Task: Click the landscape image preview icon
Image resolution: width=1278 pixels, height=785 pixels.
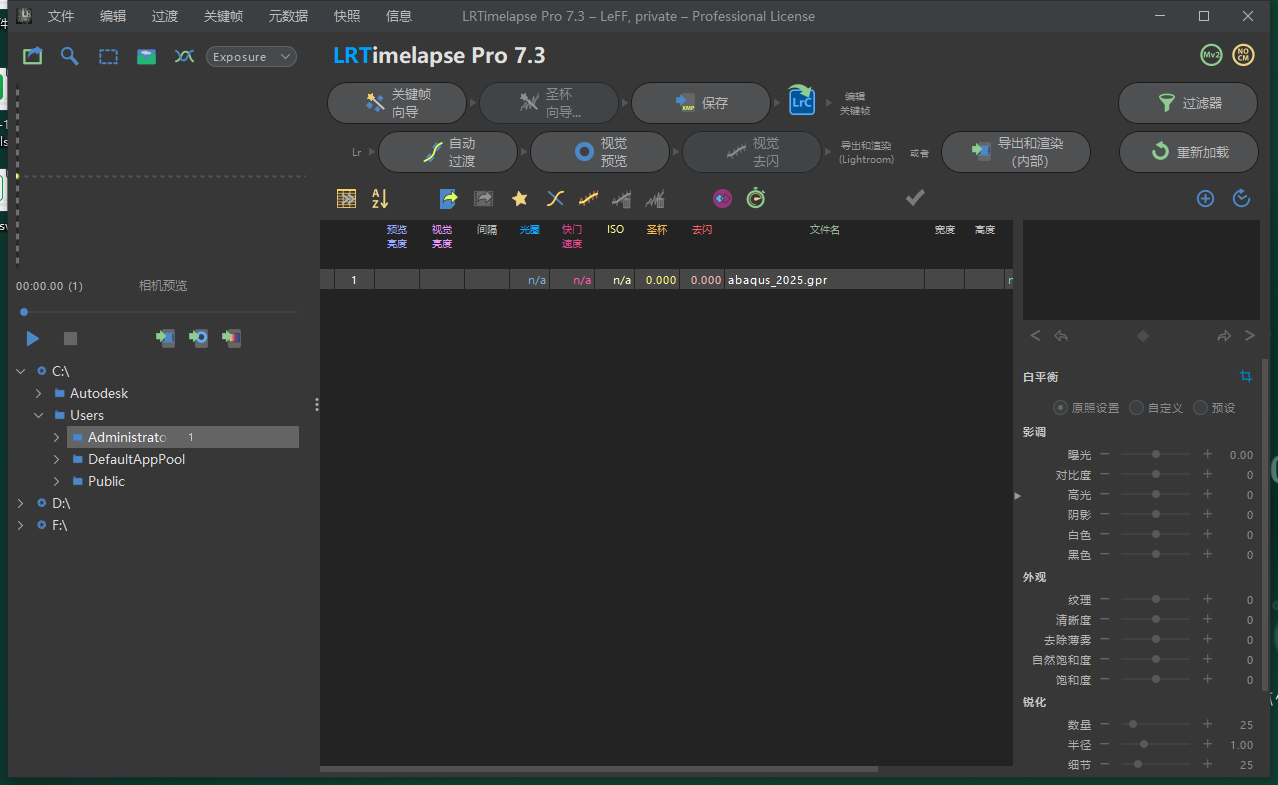Action: 147,57
